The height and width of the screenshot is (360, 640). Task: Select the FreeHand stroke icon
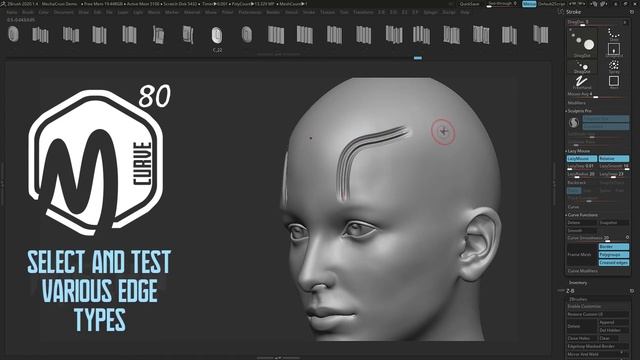click(x=582, y=82)
